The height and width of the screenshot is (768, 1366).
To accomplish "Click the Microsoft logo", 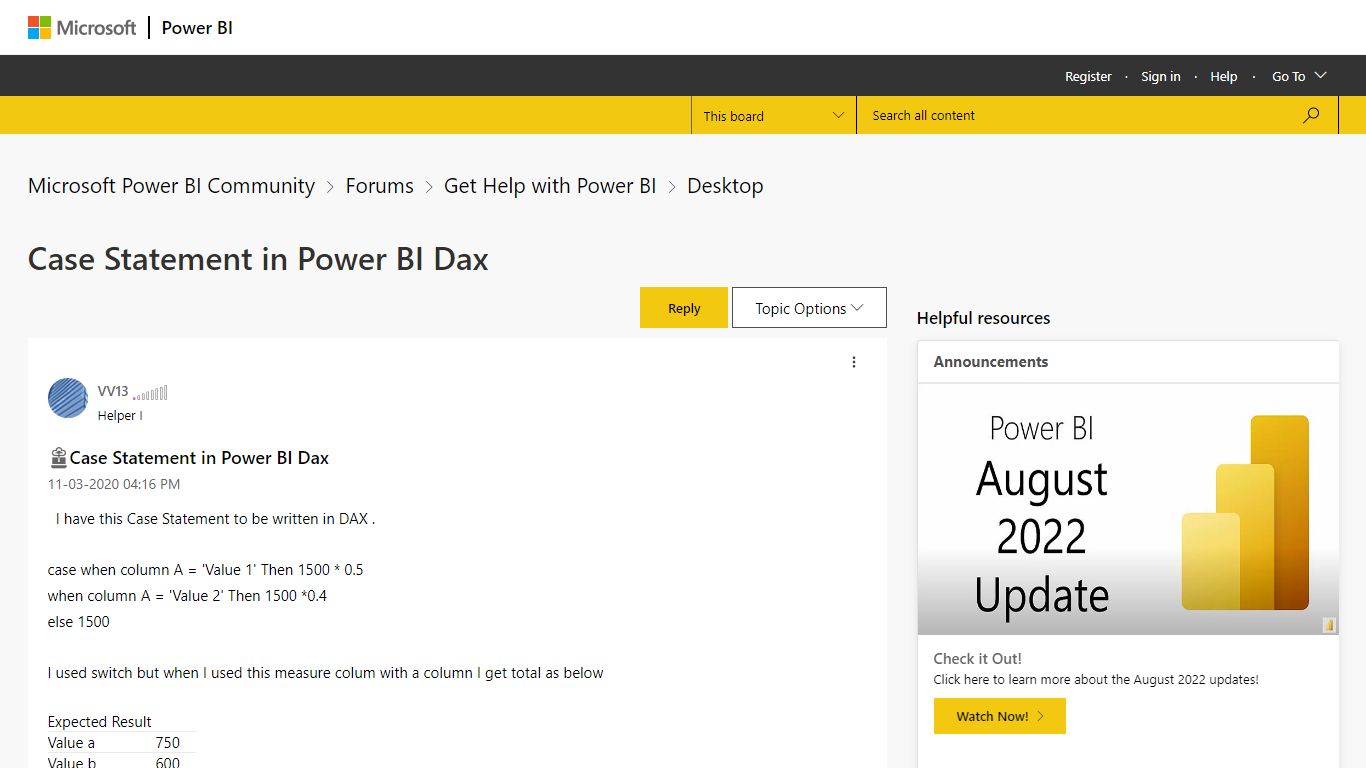I will (x=82, y=28).
